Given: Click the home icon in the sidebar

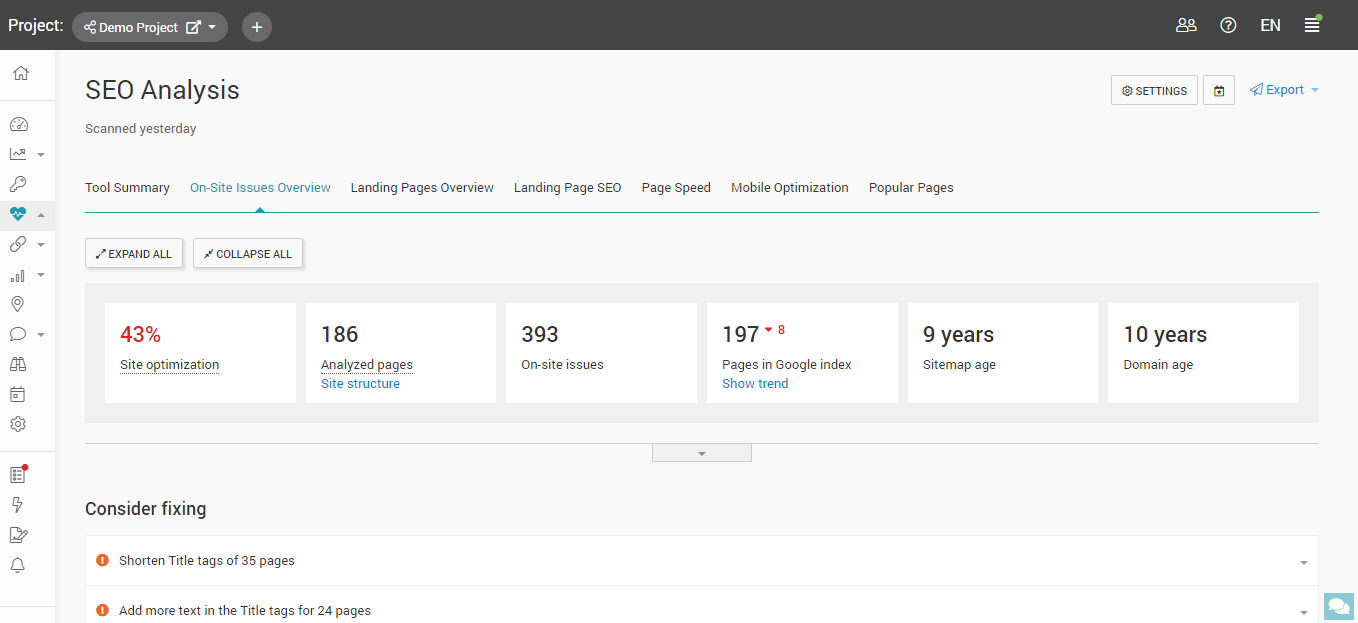Looking at the screenshot, I should (x=20, y=73).
